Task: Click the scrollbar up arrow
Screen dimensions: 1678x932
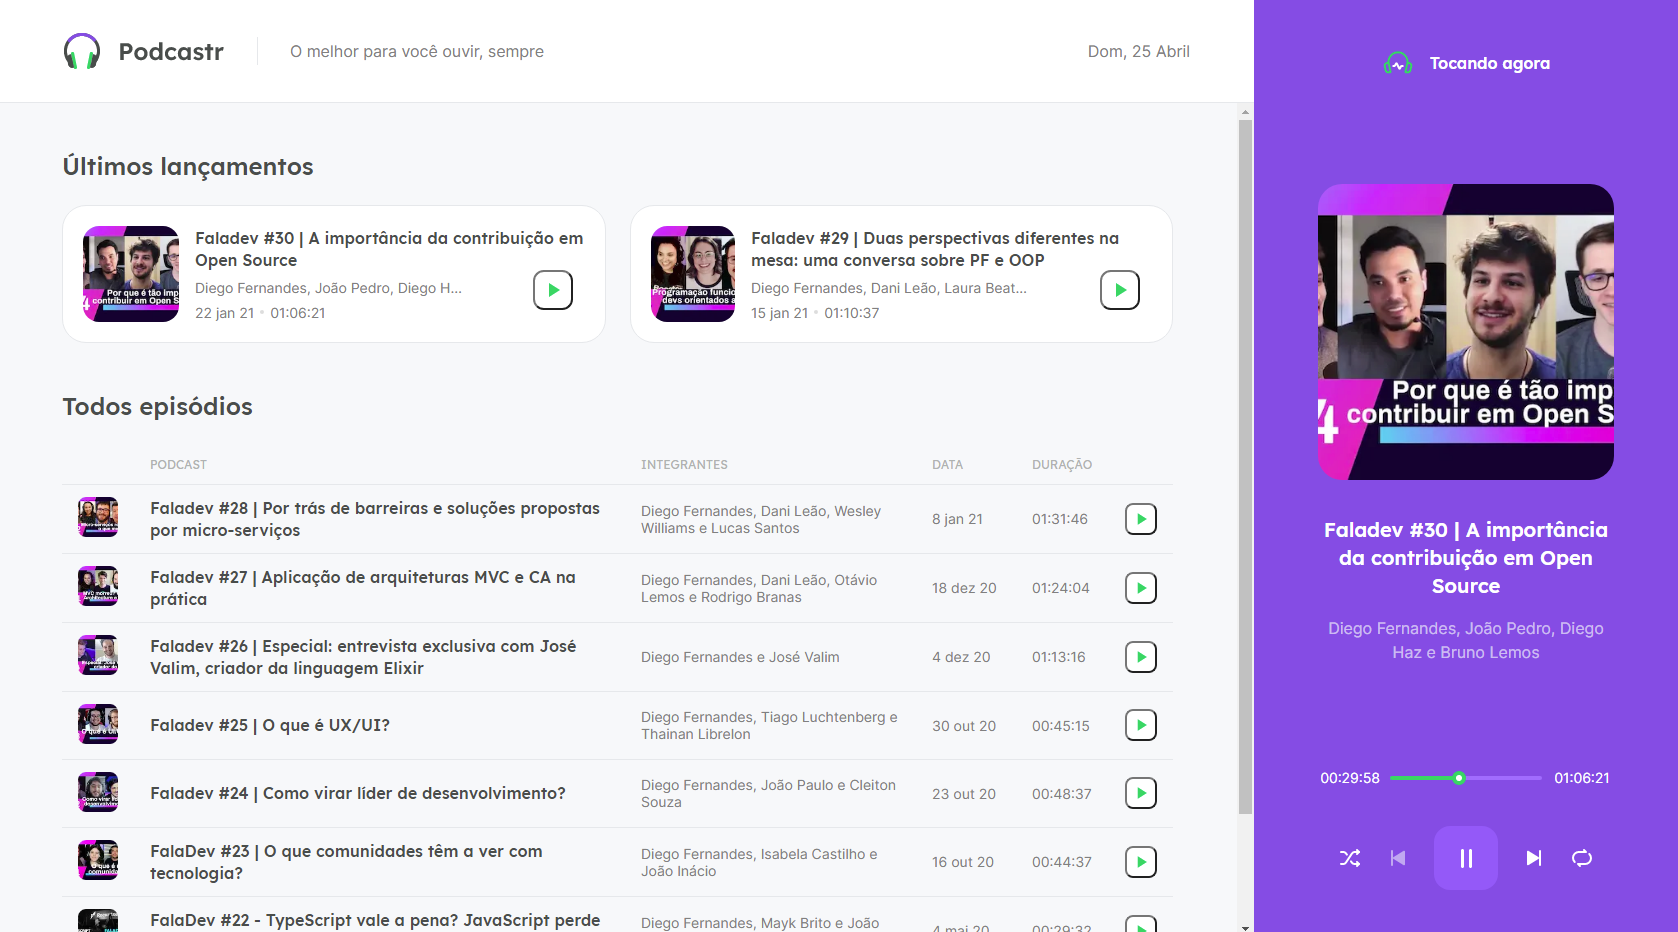Action: [1245, 111]
